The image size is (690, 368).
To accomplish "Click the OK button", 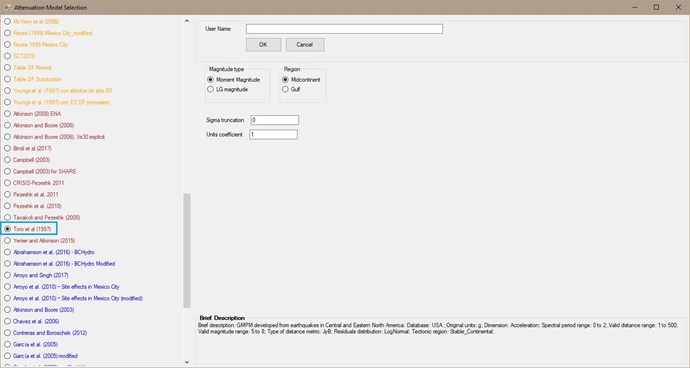I will point(263,44).
